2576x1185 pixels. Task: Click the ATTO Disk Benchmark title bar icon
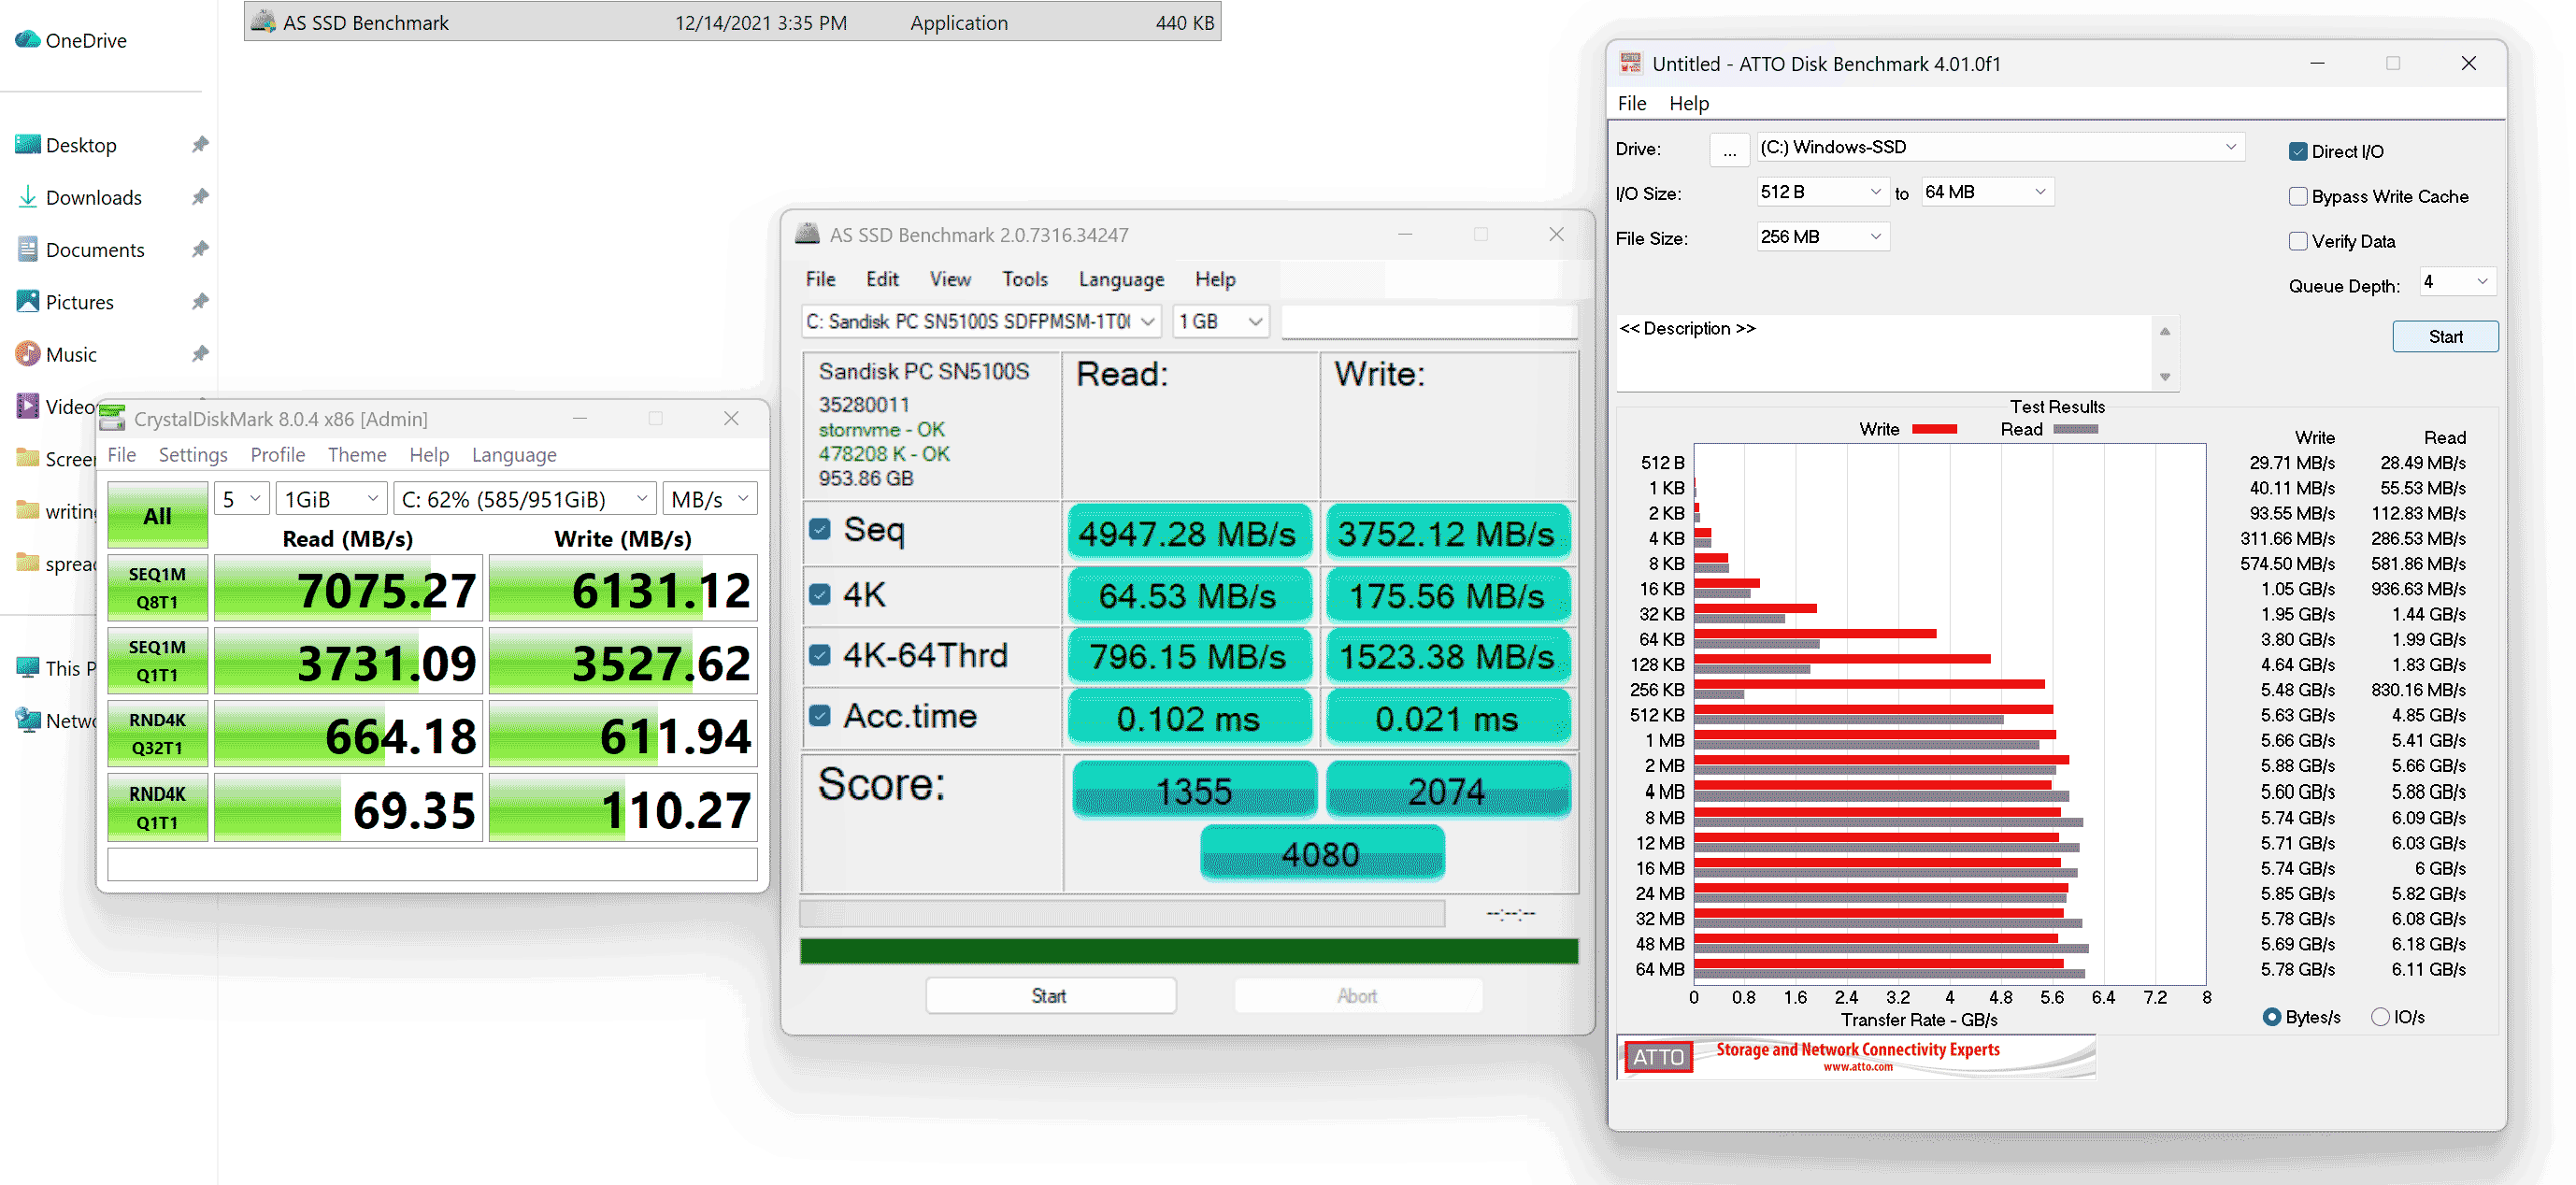1630,63
